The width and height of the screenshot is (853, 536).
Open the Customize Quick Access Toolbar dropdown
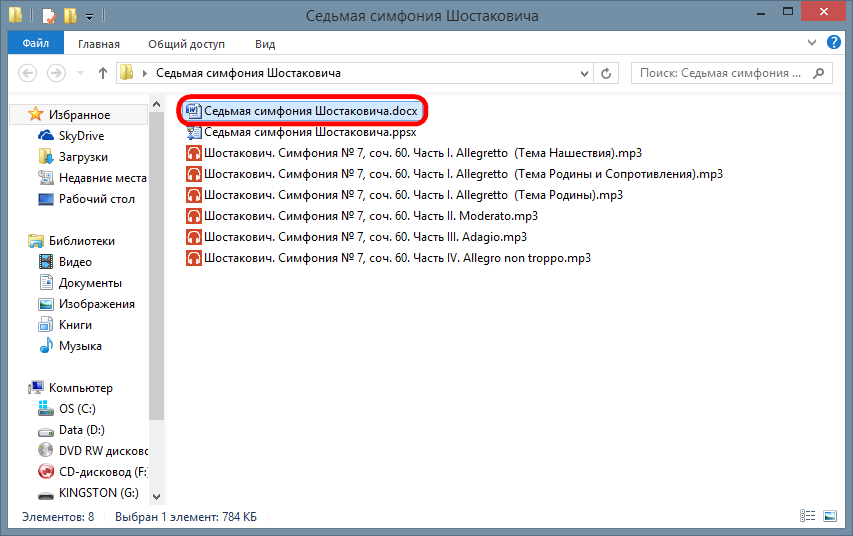pos(89,17)
